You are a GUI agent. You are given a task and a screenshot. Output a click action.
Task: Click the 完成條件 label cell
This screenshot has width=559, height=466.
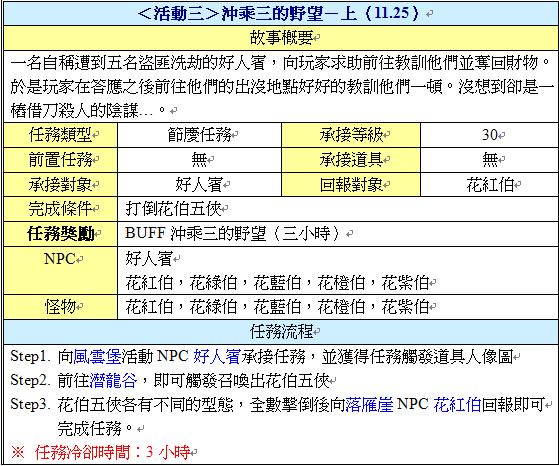tap(61, 209)
